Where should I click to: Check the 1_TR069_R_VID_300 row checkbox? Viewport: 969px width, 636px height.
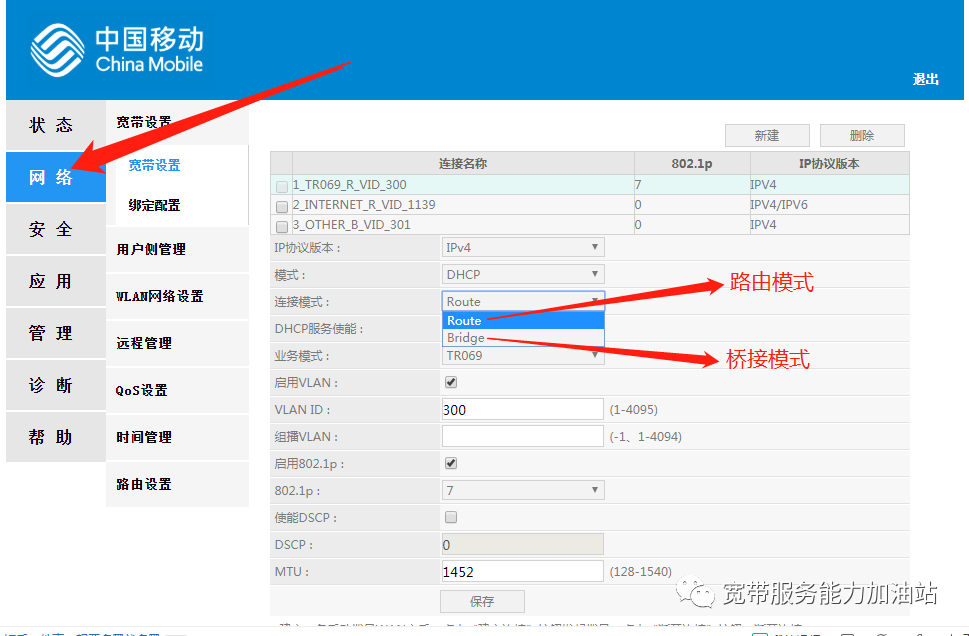(x=282, y=187)
